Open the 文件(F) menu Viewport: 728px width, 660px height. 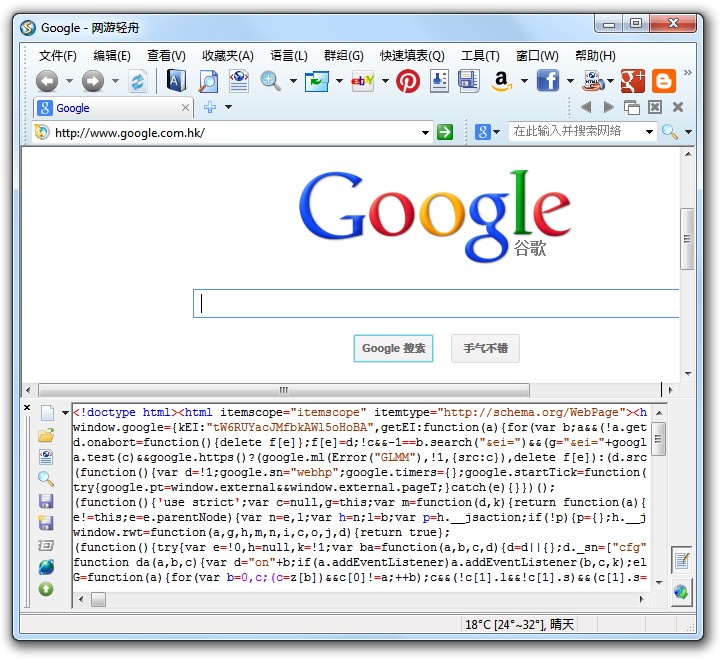click(x=58, y=56)
